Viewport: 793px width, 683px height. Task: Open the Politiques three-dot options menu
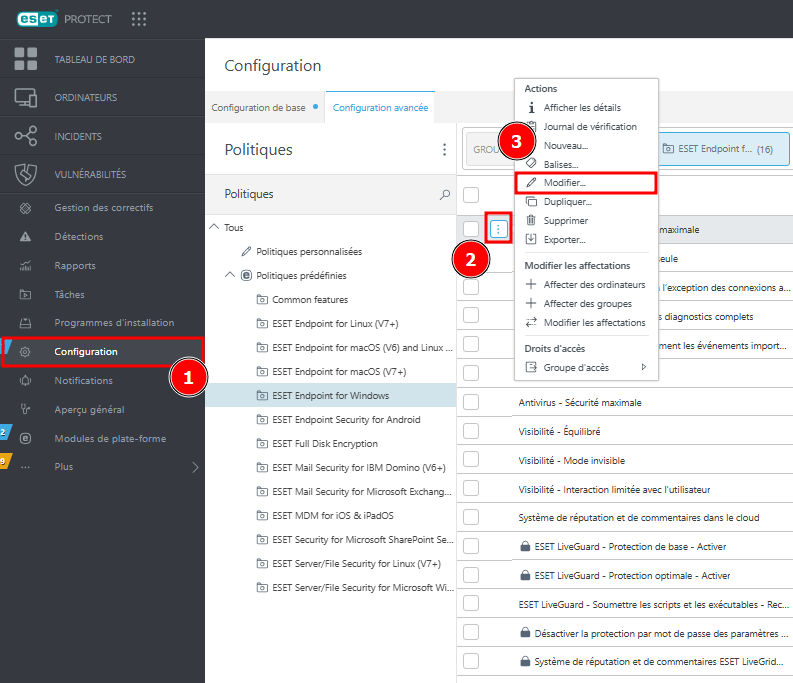pos(444,149)
